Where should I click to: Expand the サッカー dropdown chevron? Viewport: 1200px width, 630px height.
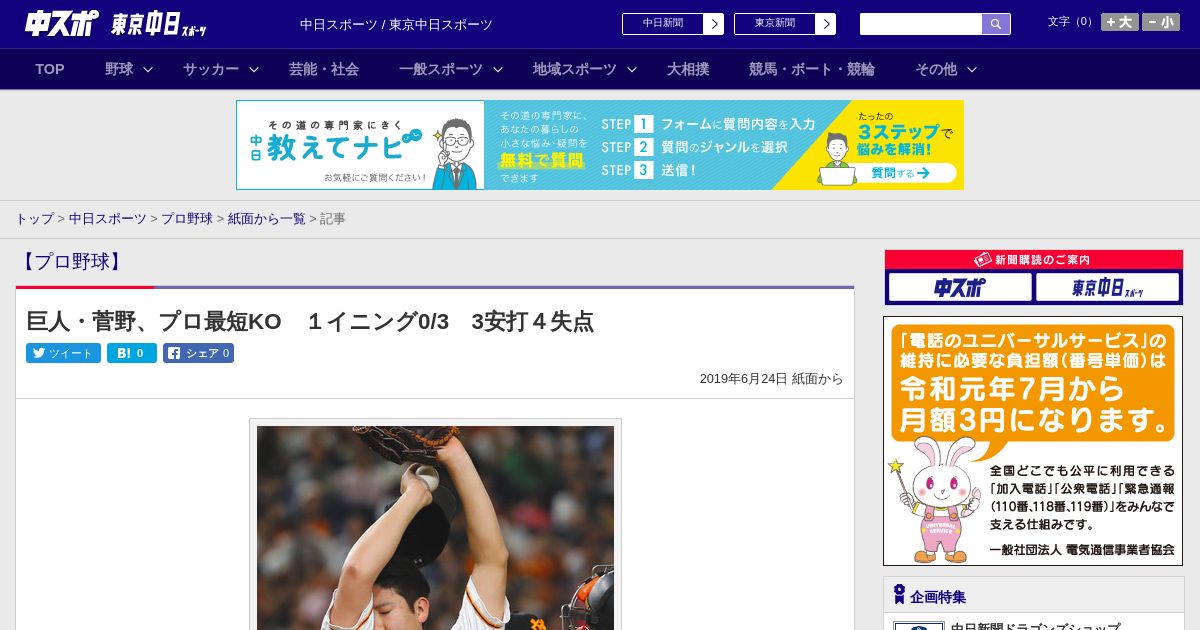[x=254, y=69]
